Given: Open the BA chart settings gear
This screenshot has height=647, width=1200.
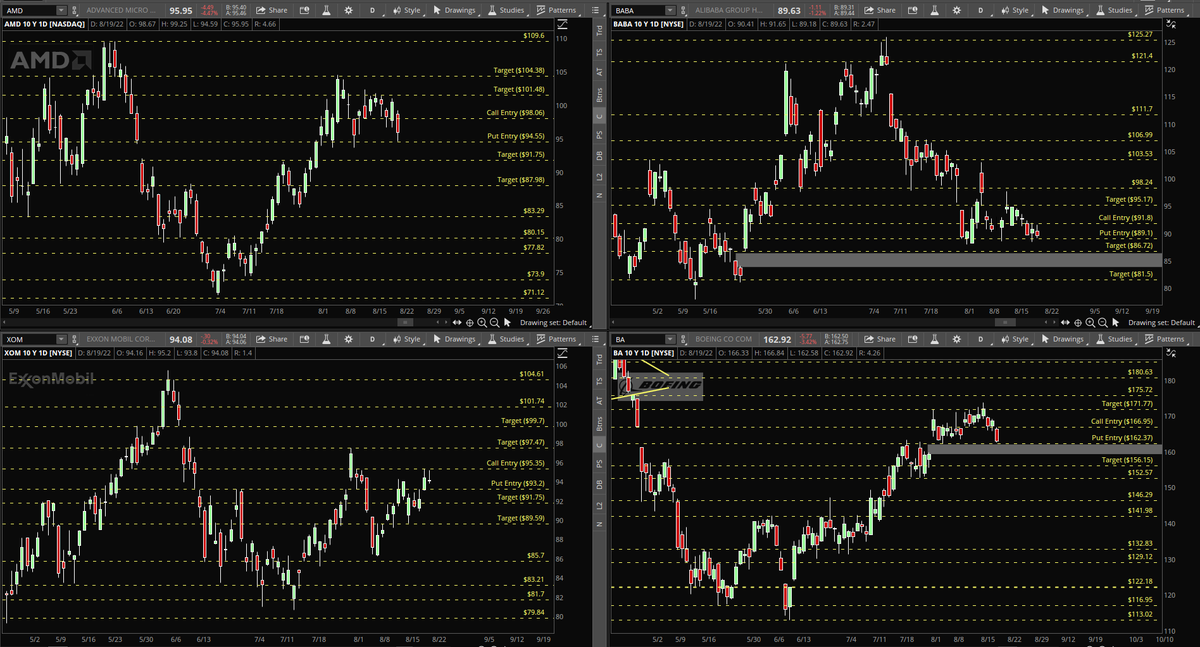Looking at the screenshot, I should tap(956, 339).
